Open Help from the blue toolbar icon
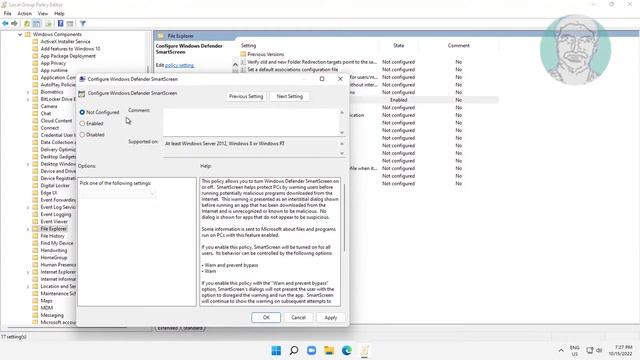The height and width of the screenshot is (360, 640). pos(60,24)
